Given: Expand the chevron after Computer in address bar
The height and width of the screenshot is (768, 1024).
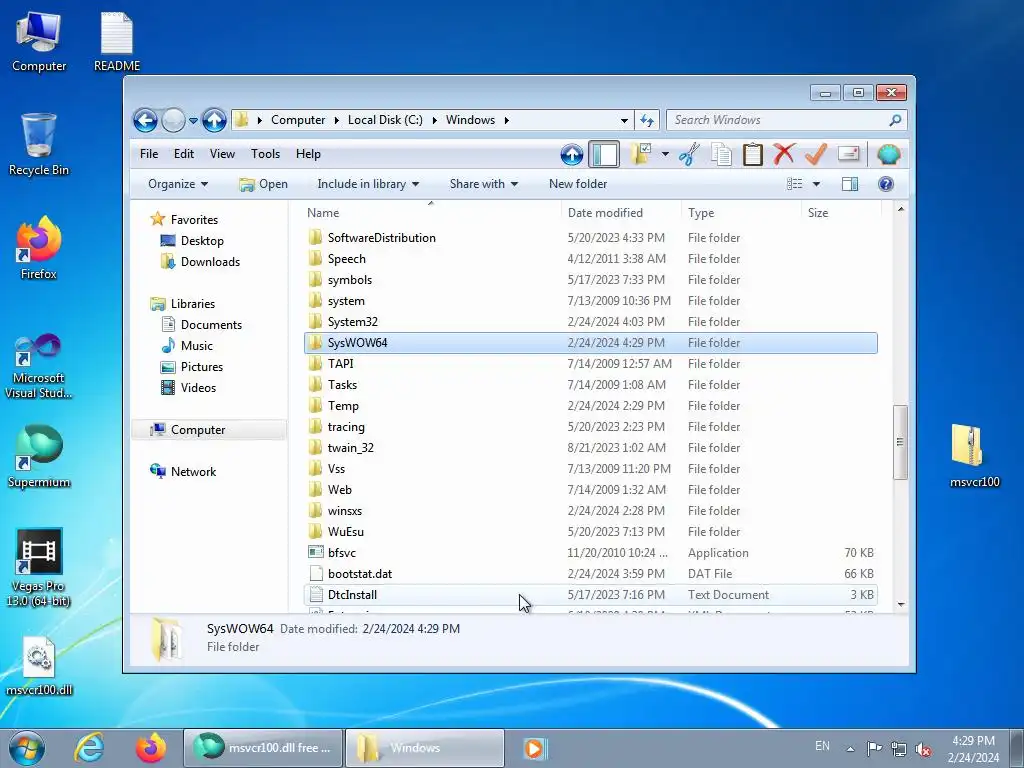Looking at the screenshot, I should (336, 120).
